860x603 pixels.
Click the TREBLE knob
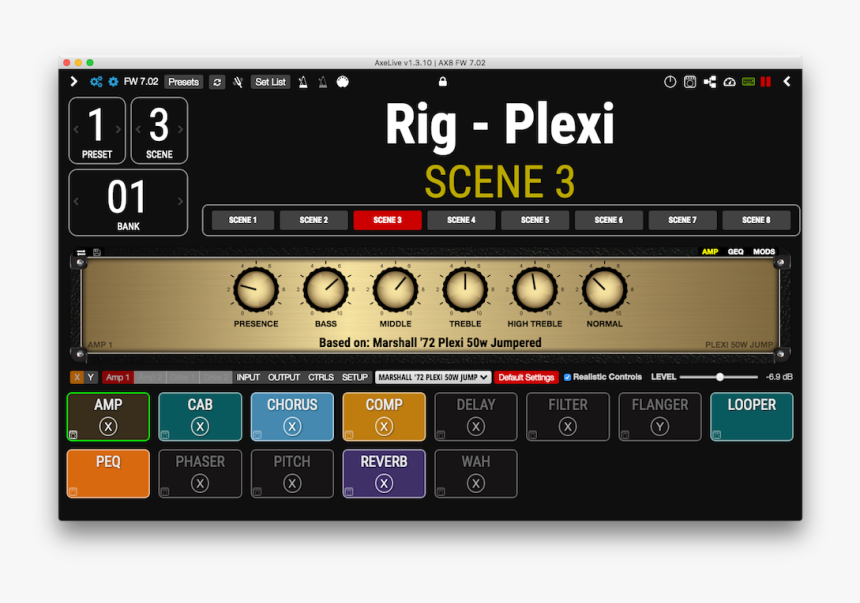point(465,289)
